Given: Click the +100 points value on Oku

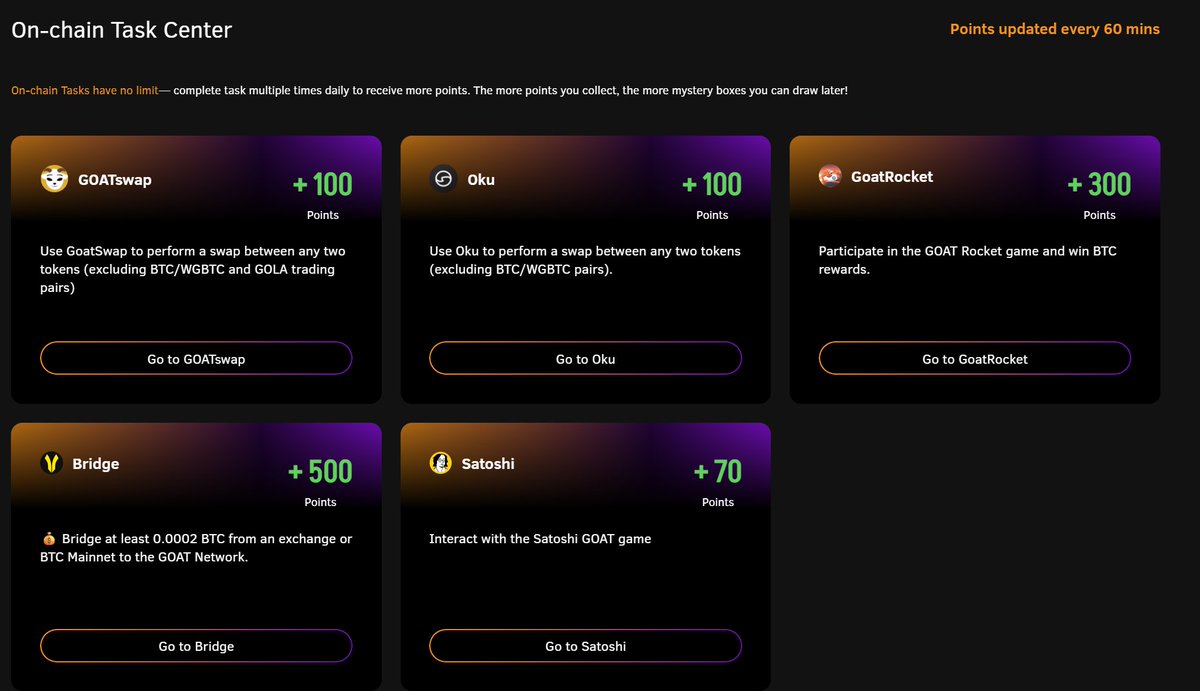Looking at the screenshot, I should 712,184.
